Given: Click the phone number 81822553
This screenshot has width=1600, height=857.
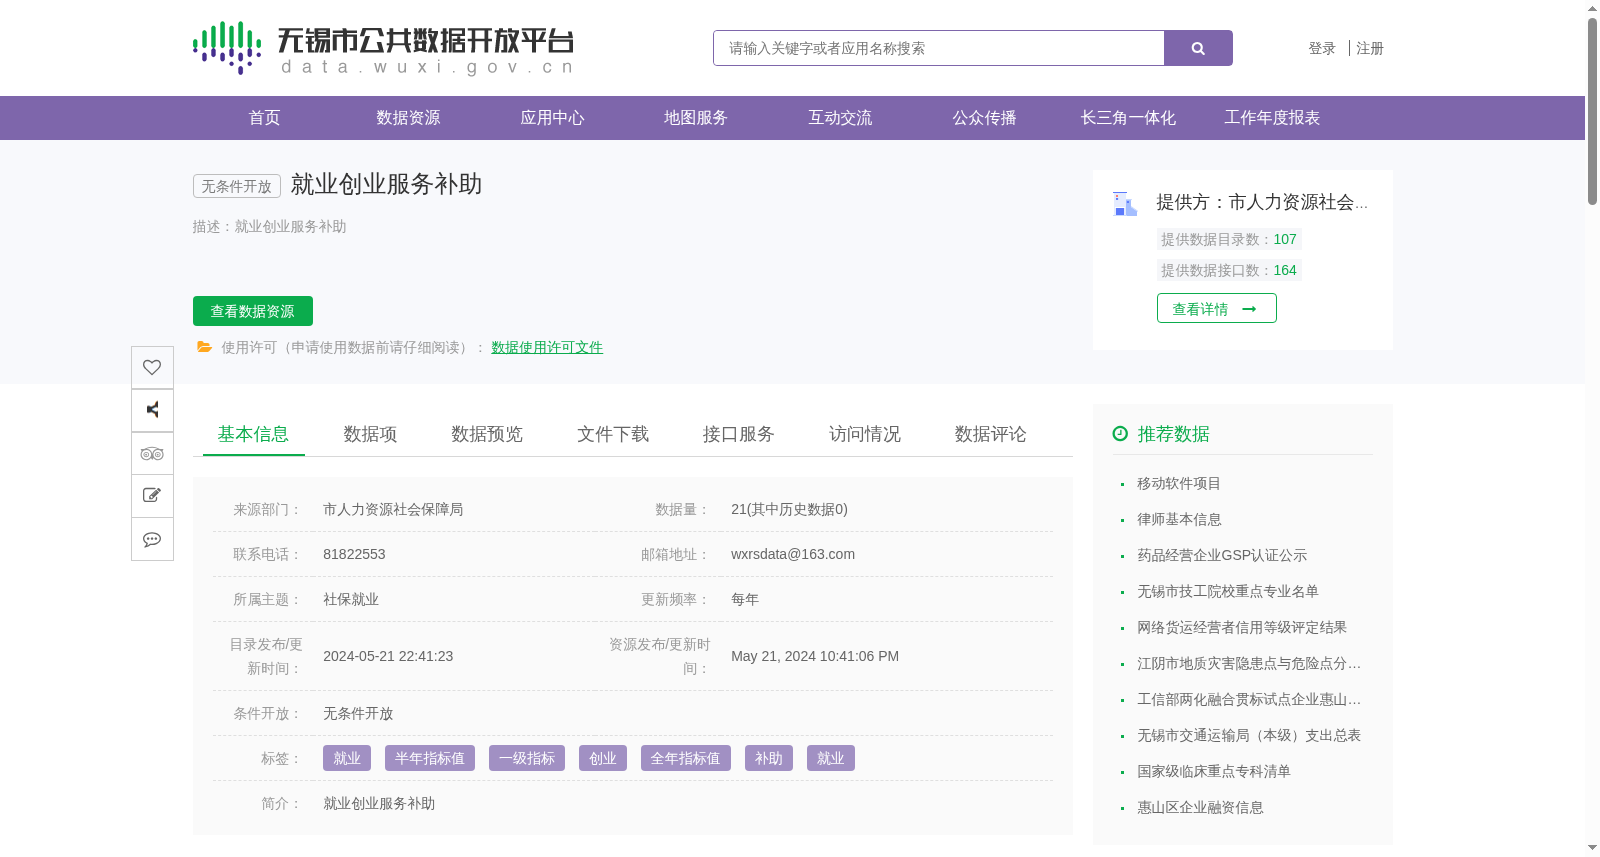Looking at the screenshot, I should click(x=354, y=554).
